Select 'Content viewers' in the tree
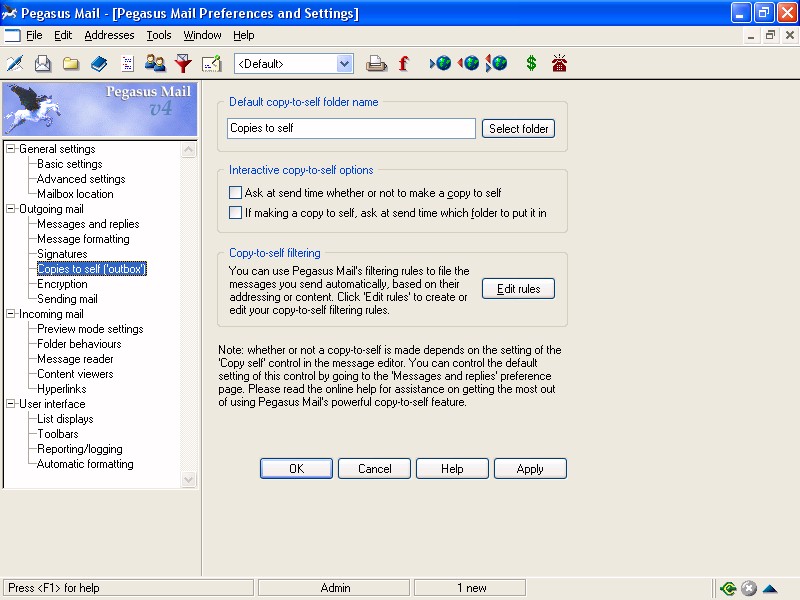800x600 pixels. (x=76, y=374)
